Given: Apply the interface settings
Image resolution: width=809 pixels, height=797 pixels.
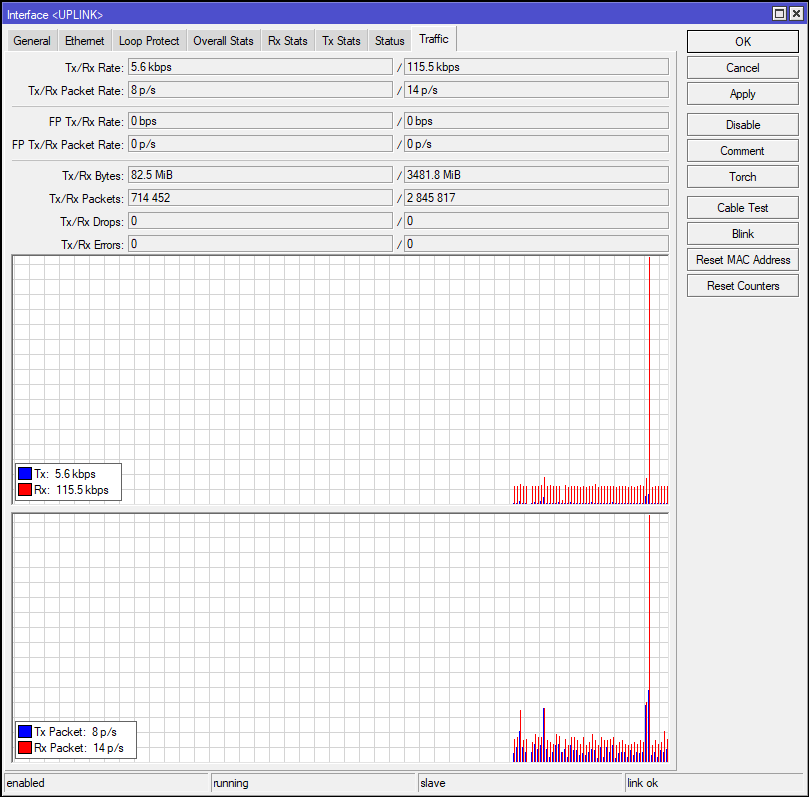Looking at the screenshot, I should (742, 94).
